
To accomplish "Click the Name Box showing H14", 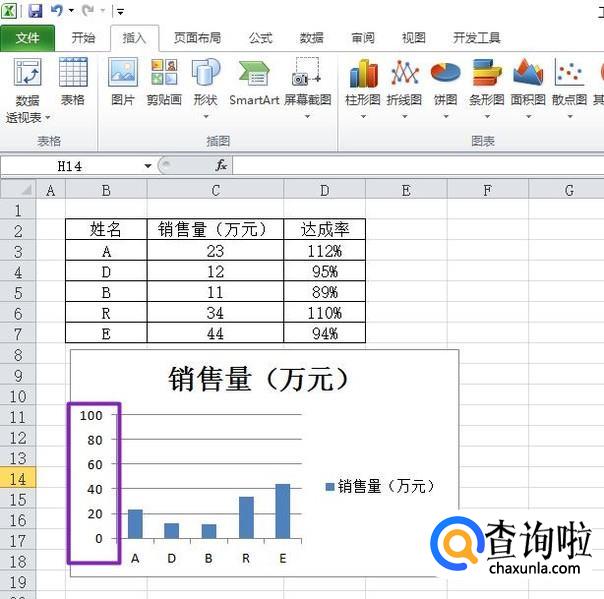I will [70, 166].
